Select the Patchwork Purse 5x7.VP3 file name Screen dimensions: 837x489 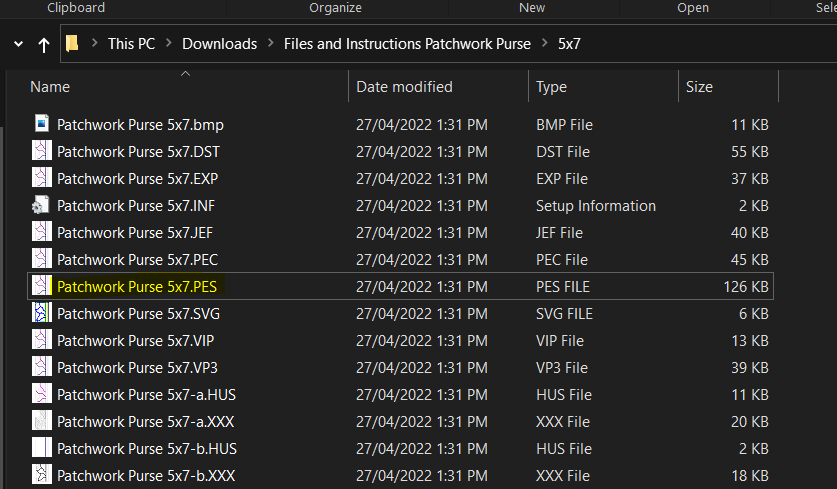point(136,367)
